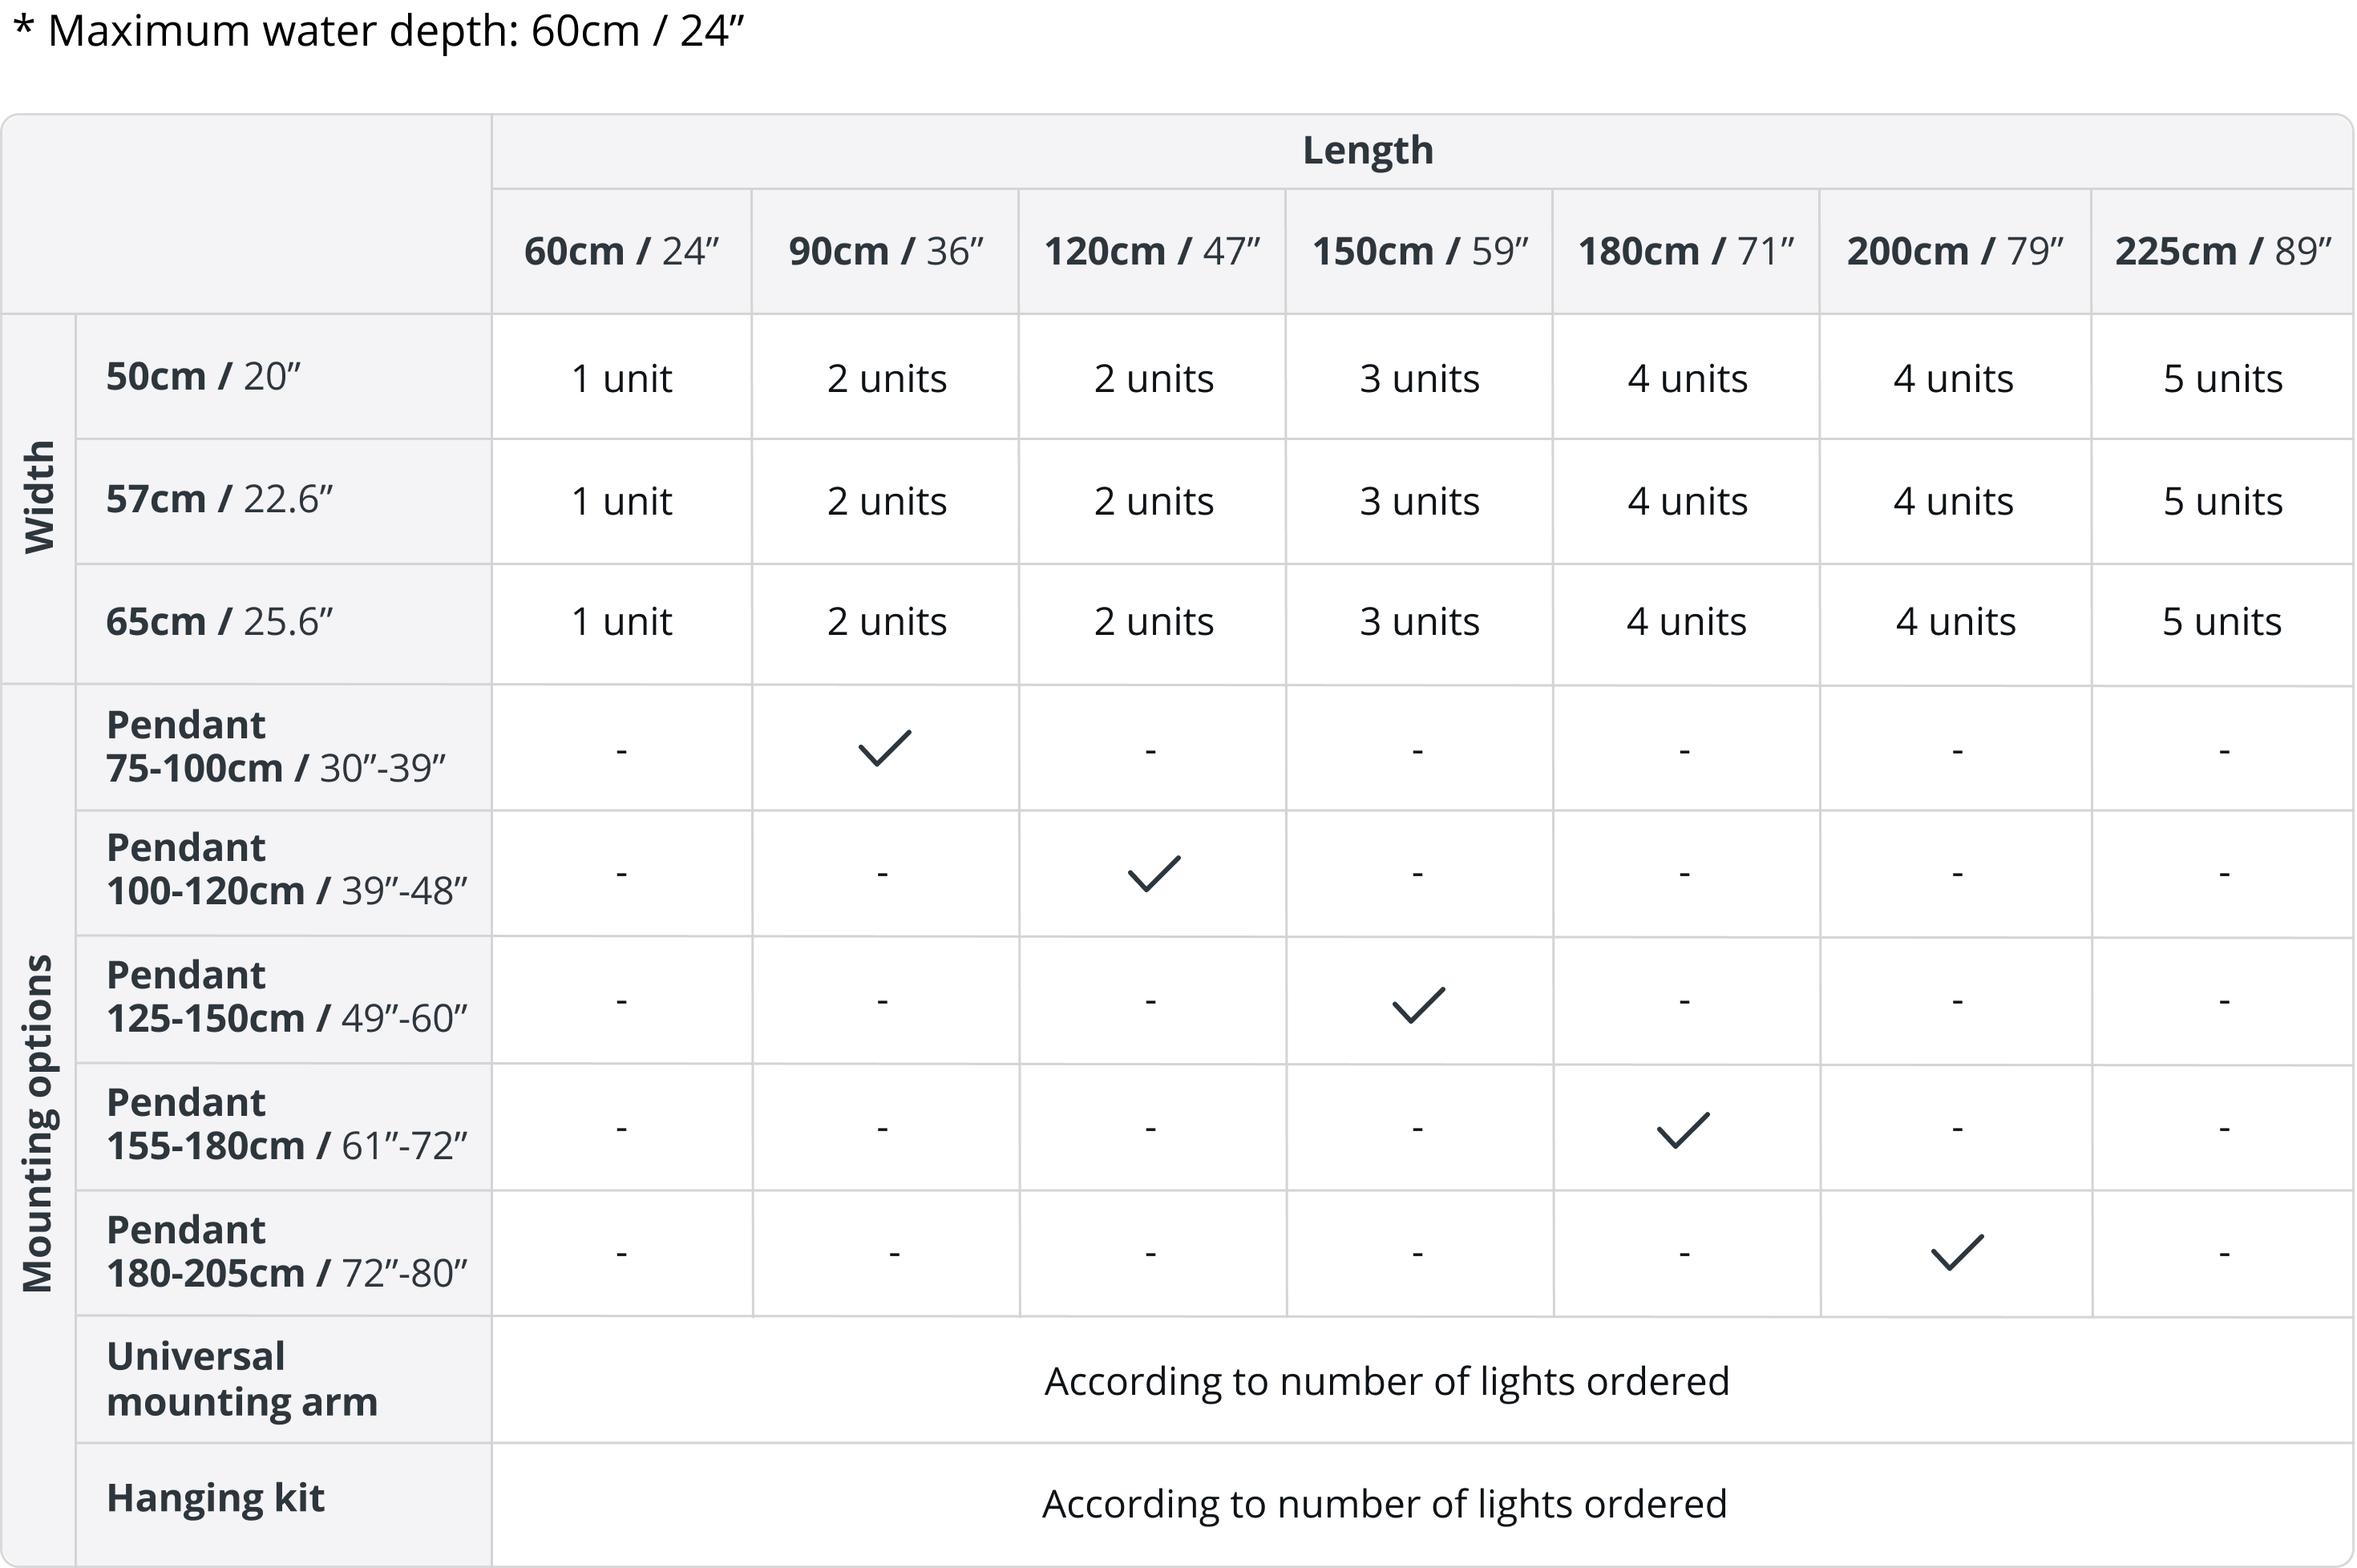Viewport: 2357px width, 1568px height.
Task: Select the 57cm / 22.6" width row label
Action: [219, 499]
